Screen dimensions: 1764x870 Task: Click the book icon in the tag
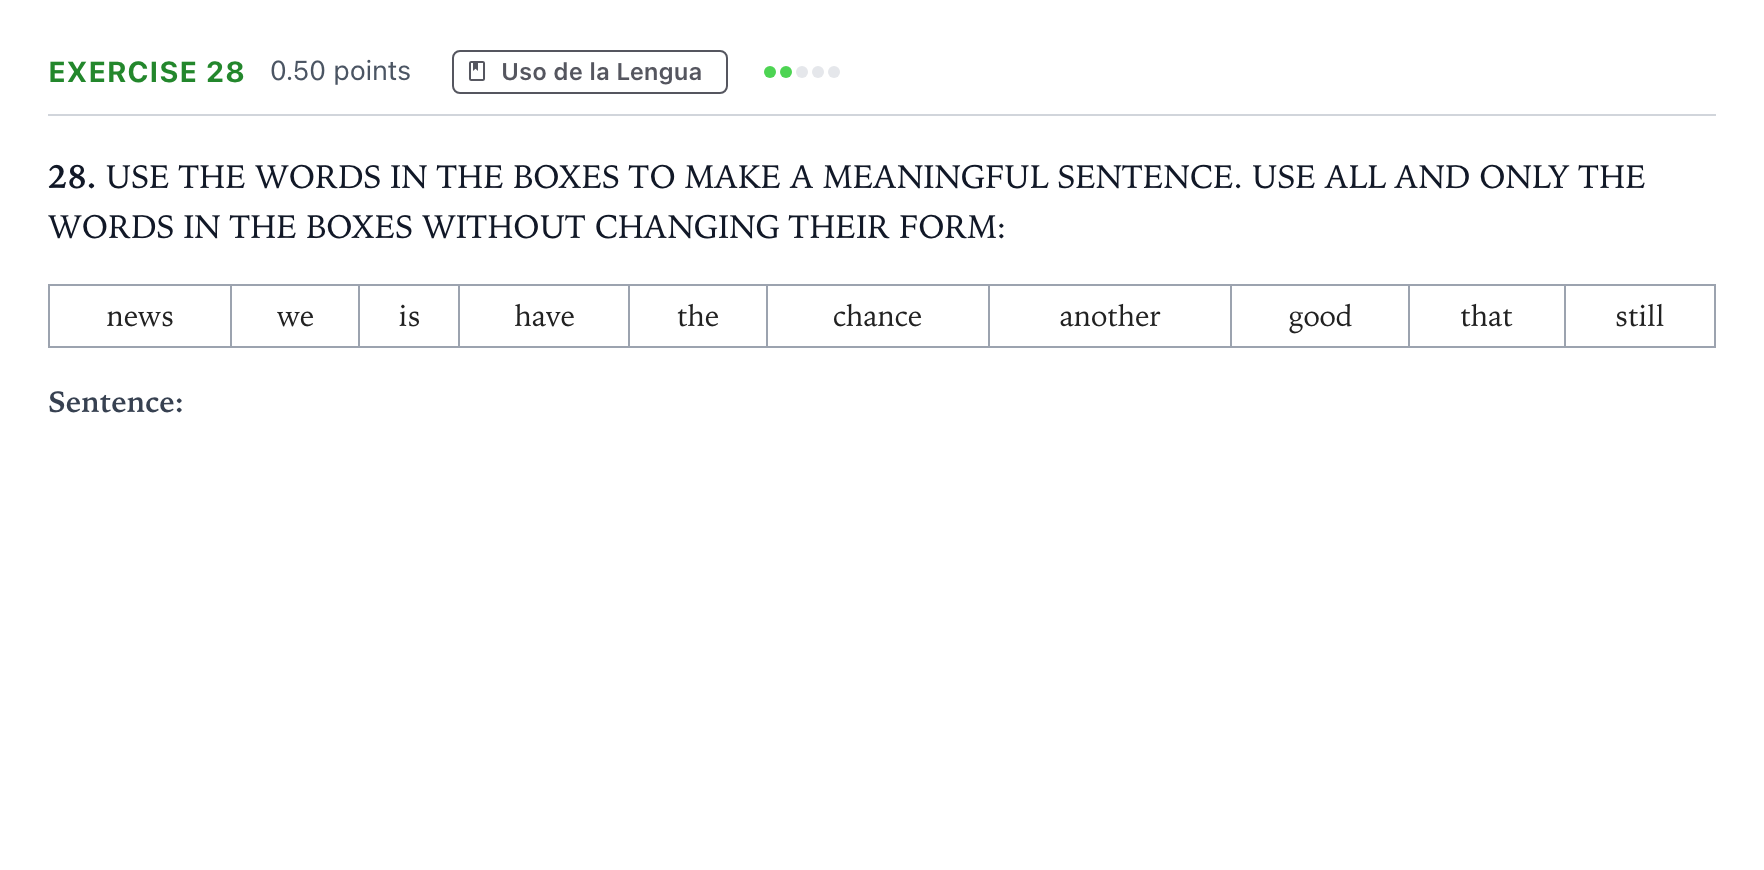click(477, 72)
